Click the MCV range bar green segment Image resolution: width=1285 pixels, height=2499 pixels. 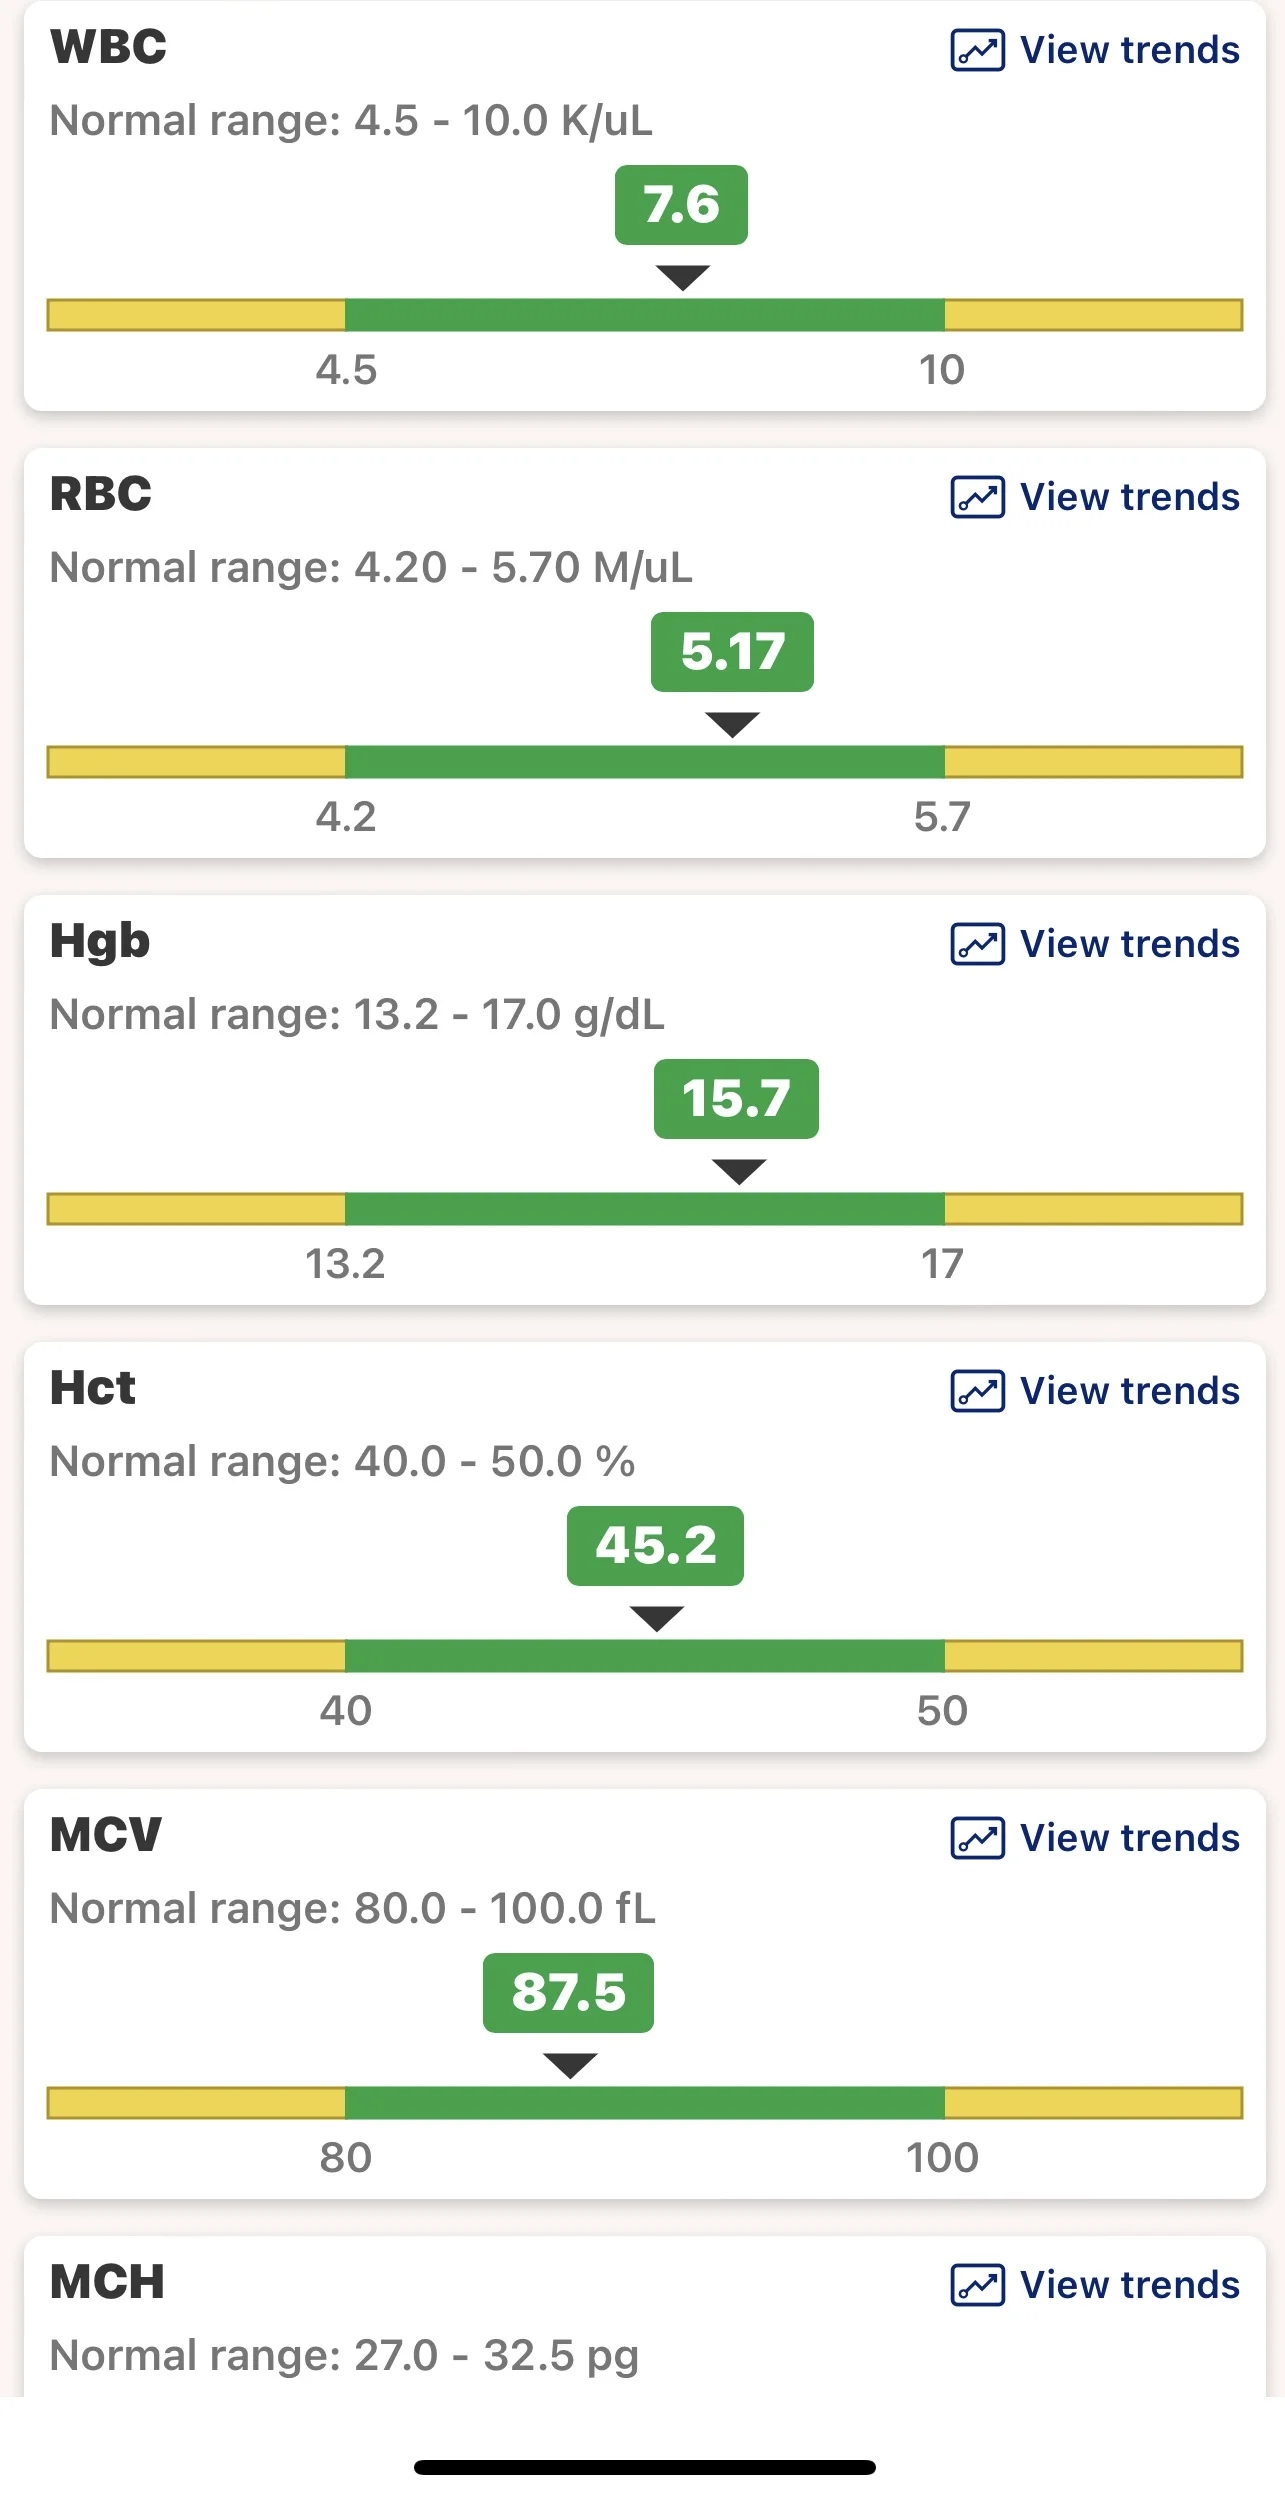(645, 2103)
